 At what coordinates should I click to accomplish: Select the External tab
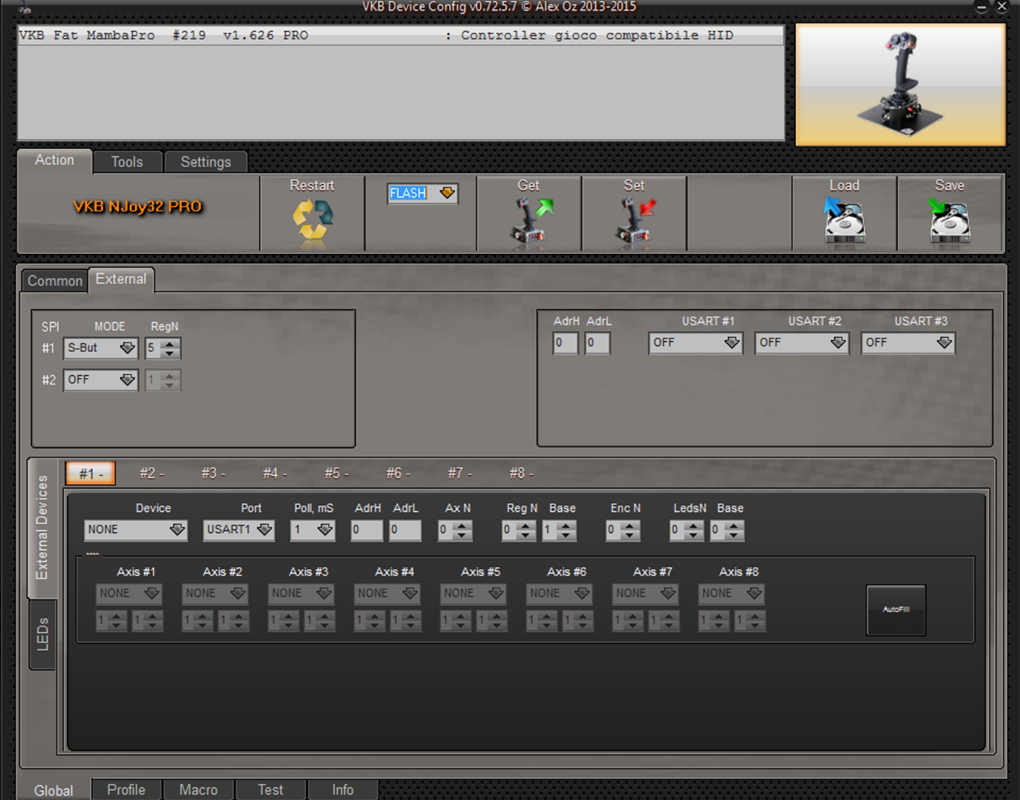click(121, 279)
